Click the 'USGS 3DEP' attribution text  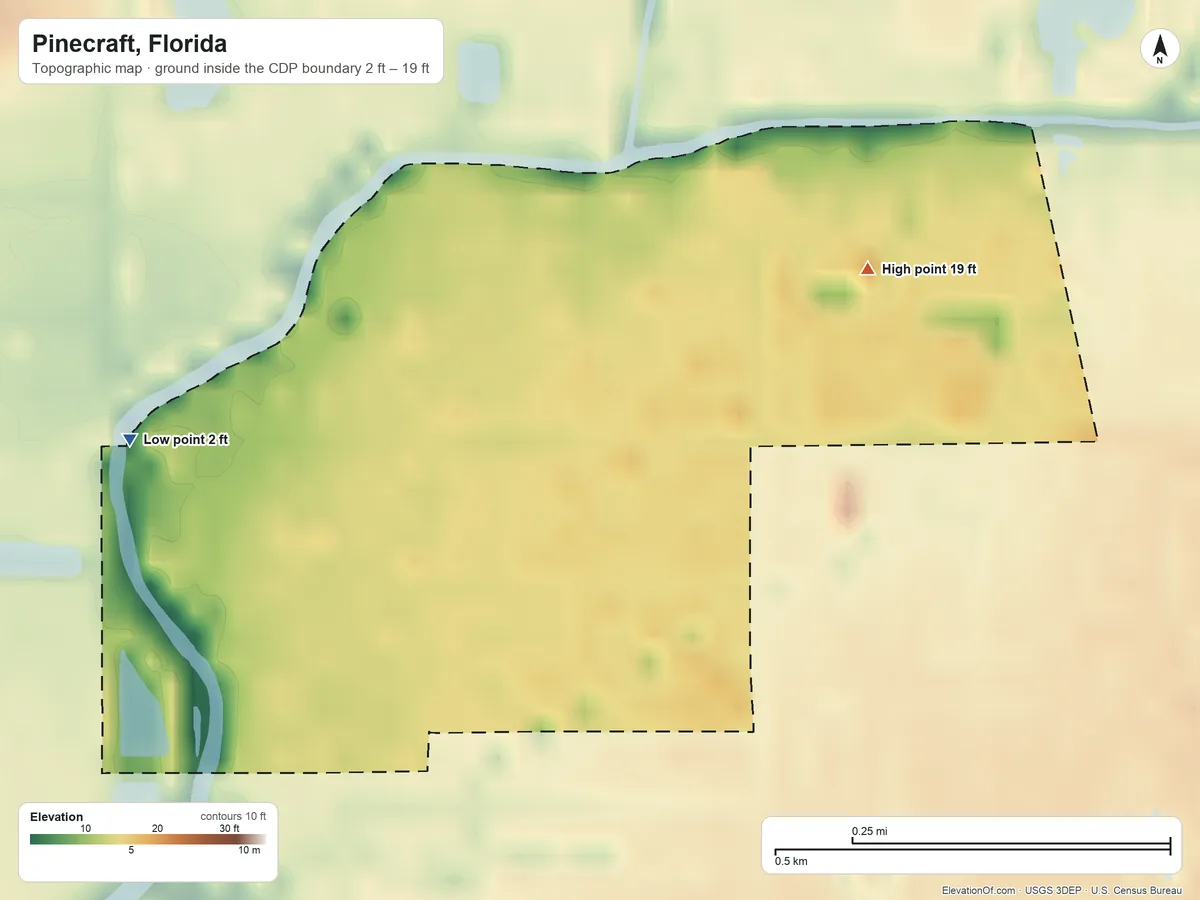click(x=1053, y=890)
